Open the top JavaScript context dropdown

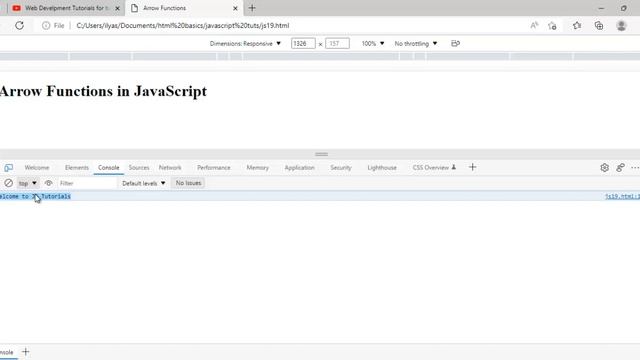click(x=27, y=183)
